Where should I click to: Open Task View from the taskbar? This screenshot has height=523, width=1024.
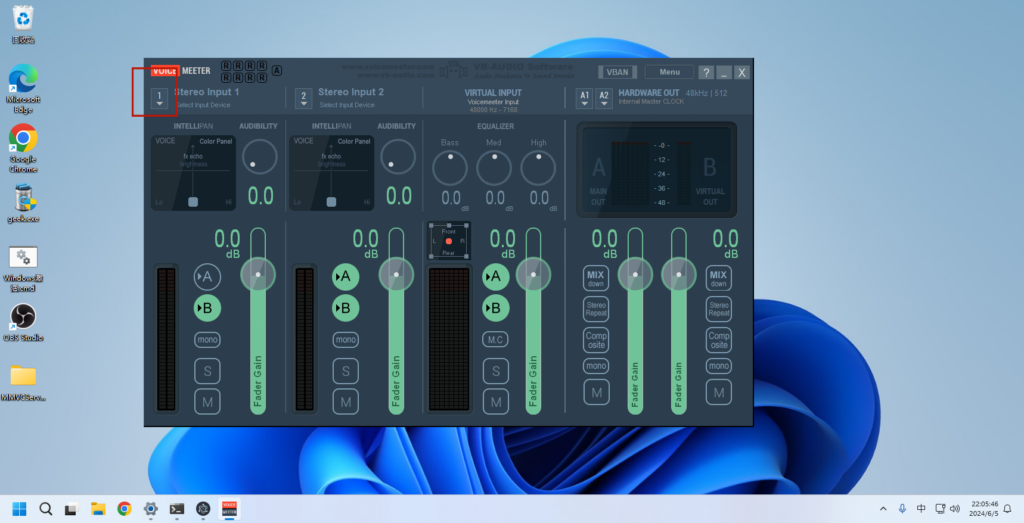(x=72, y=509)
